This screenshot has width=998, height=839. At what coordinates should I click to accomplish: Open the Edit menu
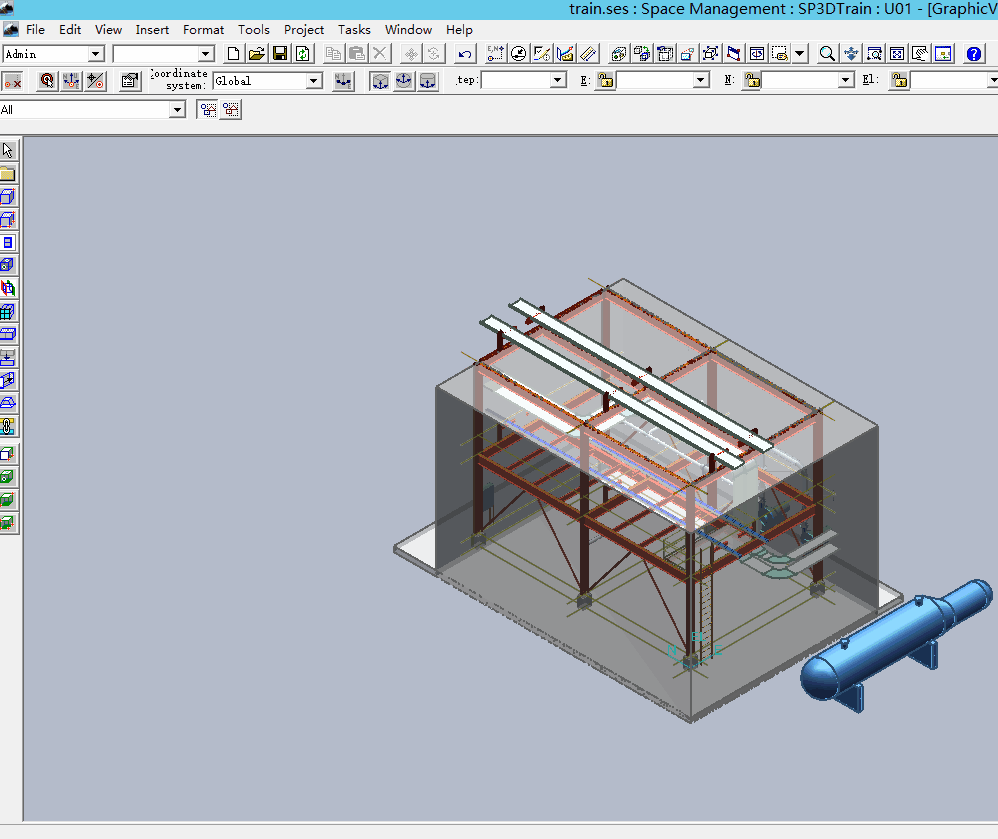(70, 30)
